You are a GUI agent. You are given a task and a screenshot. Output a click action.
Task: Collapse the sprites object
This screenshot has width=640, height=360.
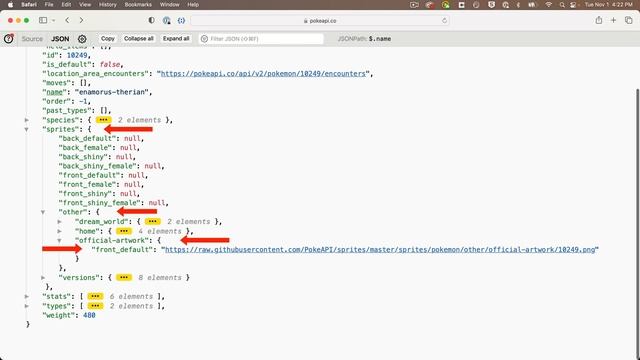click(x=27, y=129)
